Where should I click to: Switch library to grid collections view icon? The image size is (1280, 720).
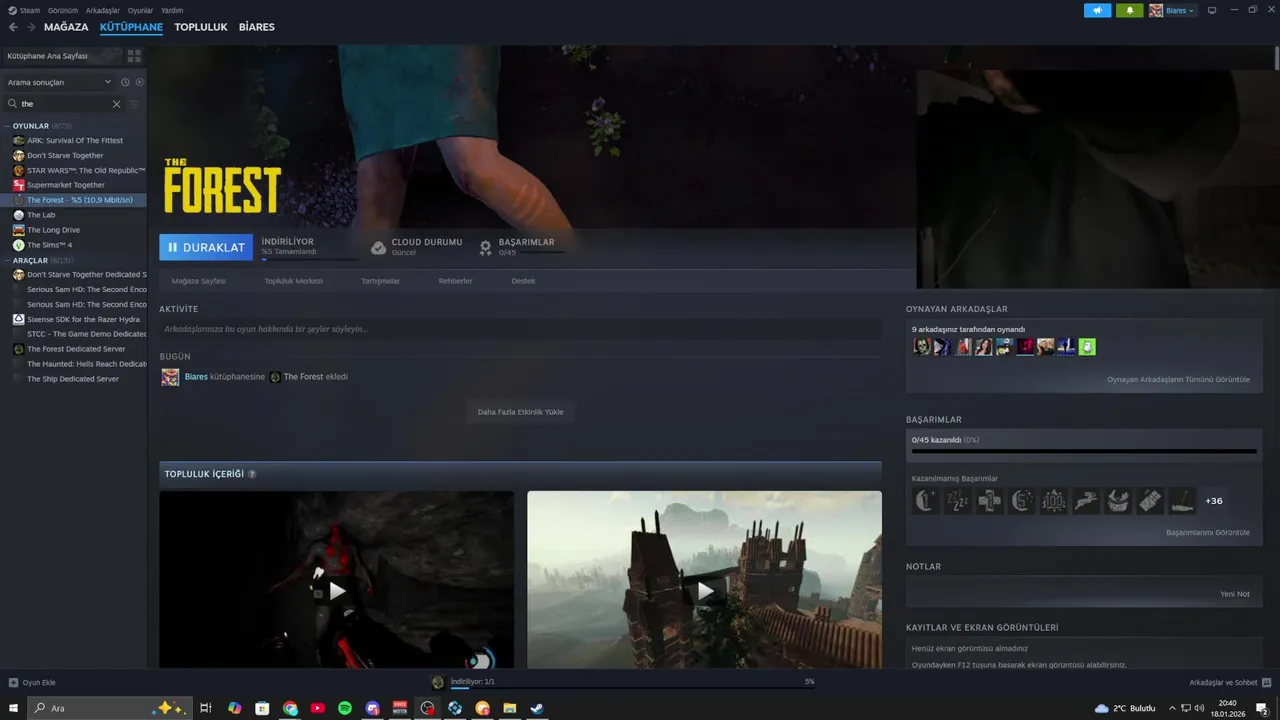134,56
